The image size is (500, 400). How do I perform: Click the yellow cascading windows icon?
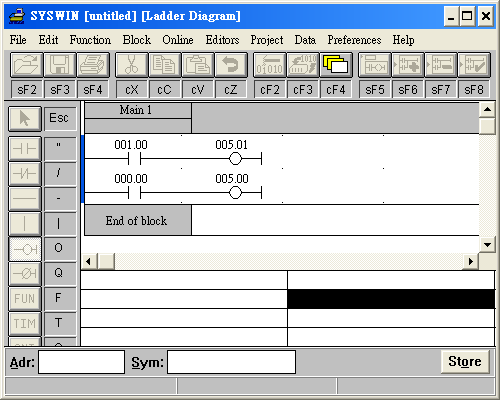[x=336, y=65]
